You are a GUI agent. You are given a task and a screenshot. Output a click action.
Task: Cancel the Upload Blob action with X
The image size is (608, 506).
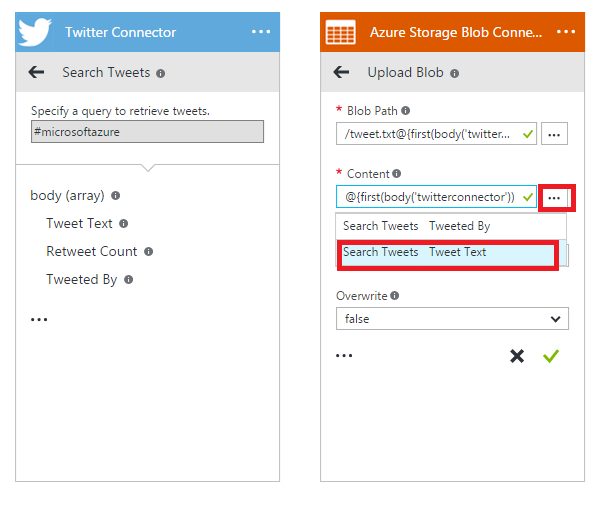click(517, 356)
